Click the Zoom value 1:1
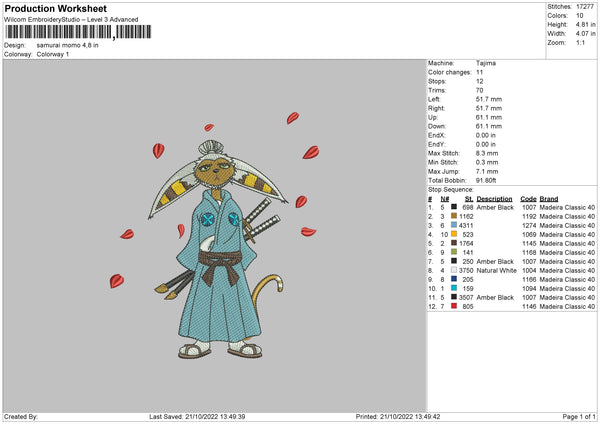Viewport: 600px width, 424px height. pos(580,42)
